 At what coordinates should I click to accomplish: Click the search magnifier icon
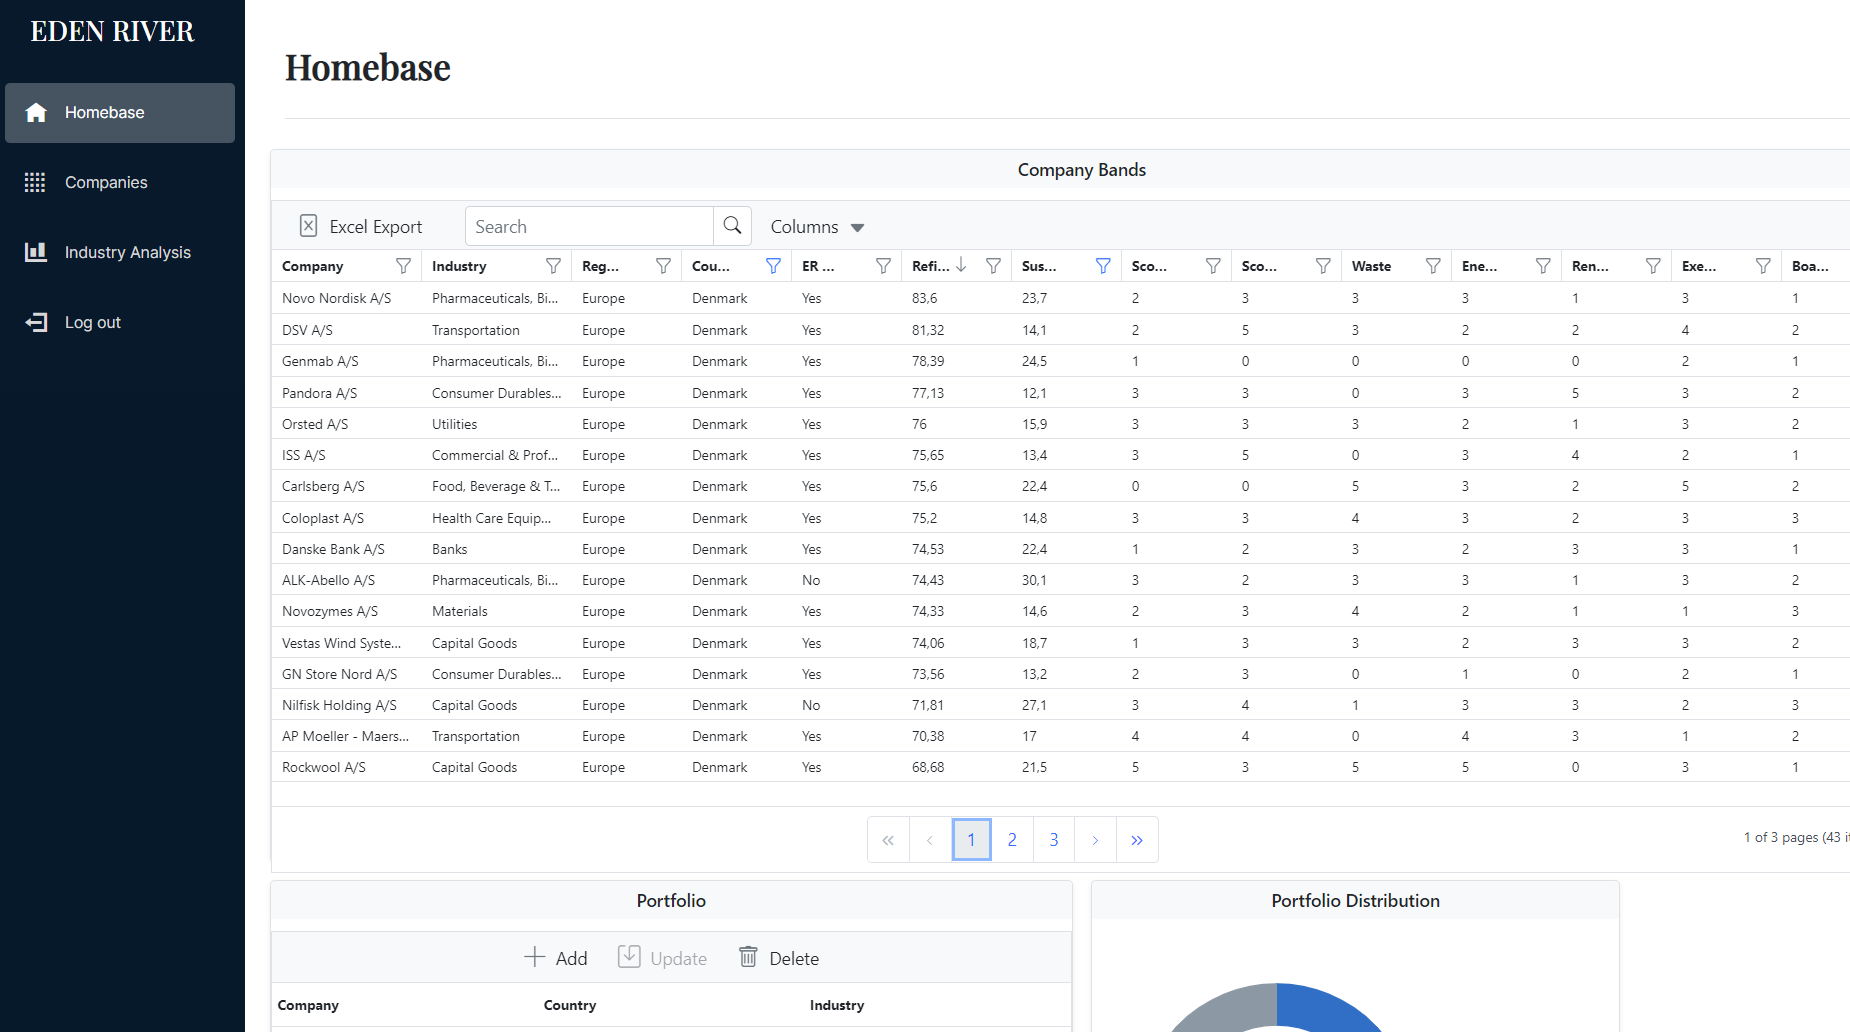coord(732,226)
